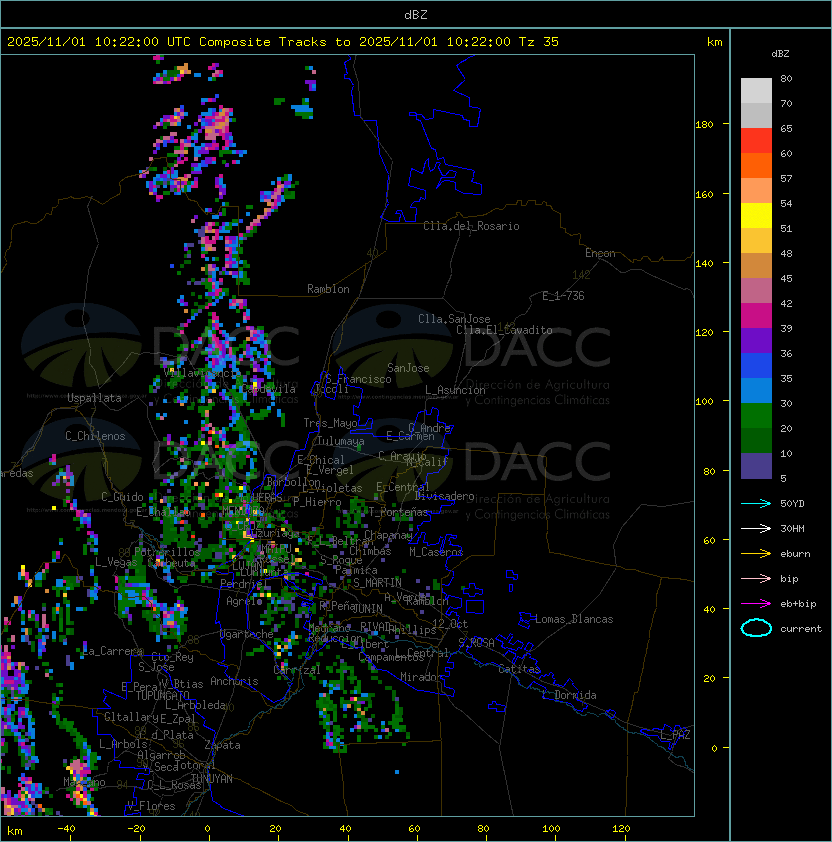Click the Agrelo map label
The height and width of the screenshot is (842, 832).
[x=244, y=601]
